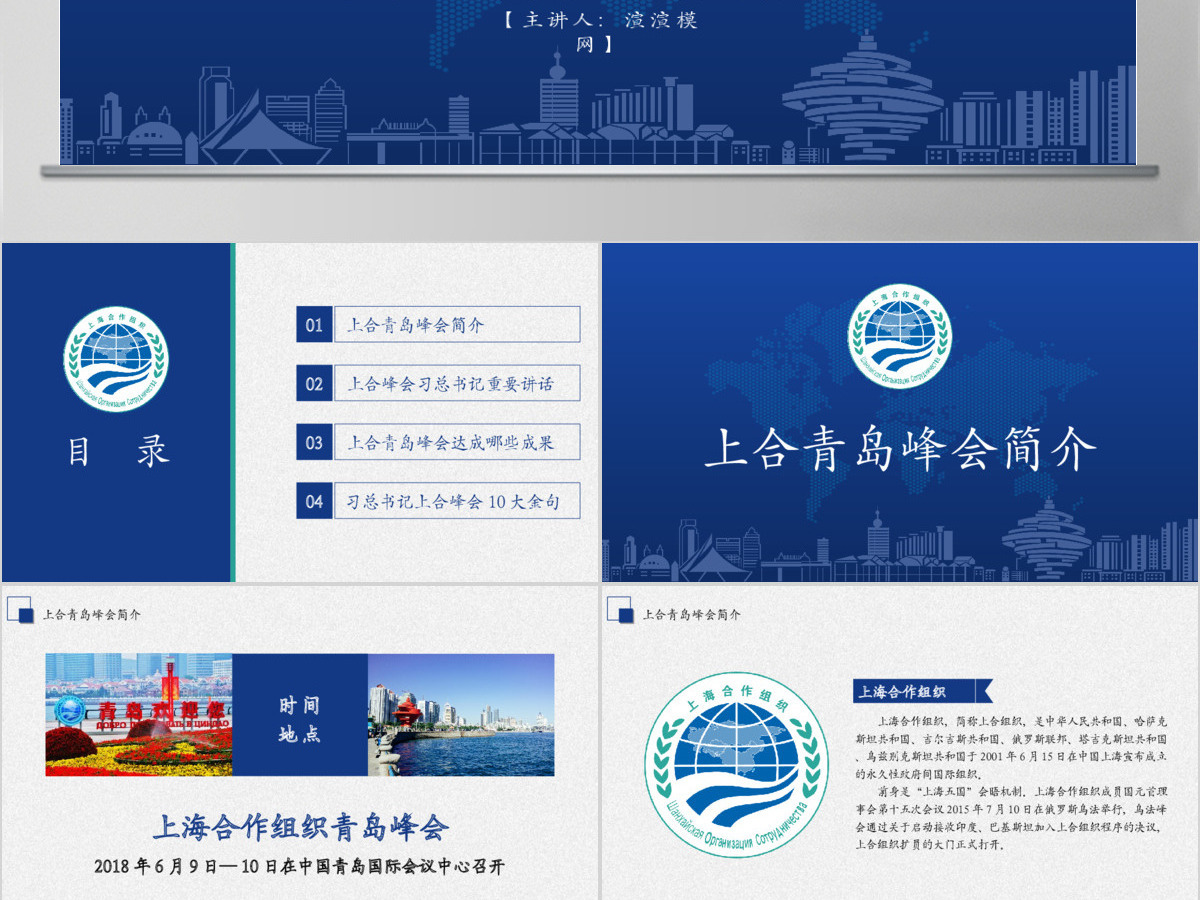This screenshot has width=1200, height=900.
Task: Select the flower bed photo
Action: [x=139, y=715]
